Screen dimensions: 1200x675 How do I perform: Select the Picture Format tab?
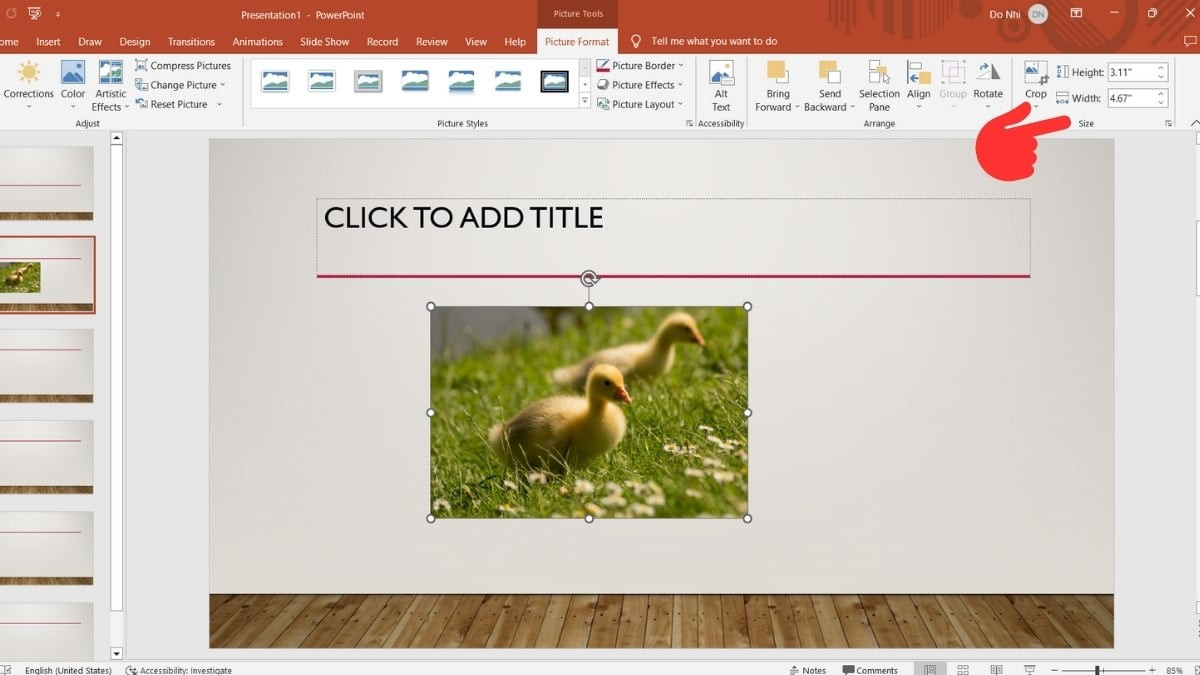click(x=577, y=42)
